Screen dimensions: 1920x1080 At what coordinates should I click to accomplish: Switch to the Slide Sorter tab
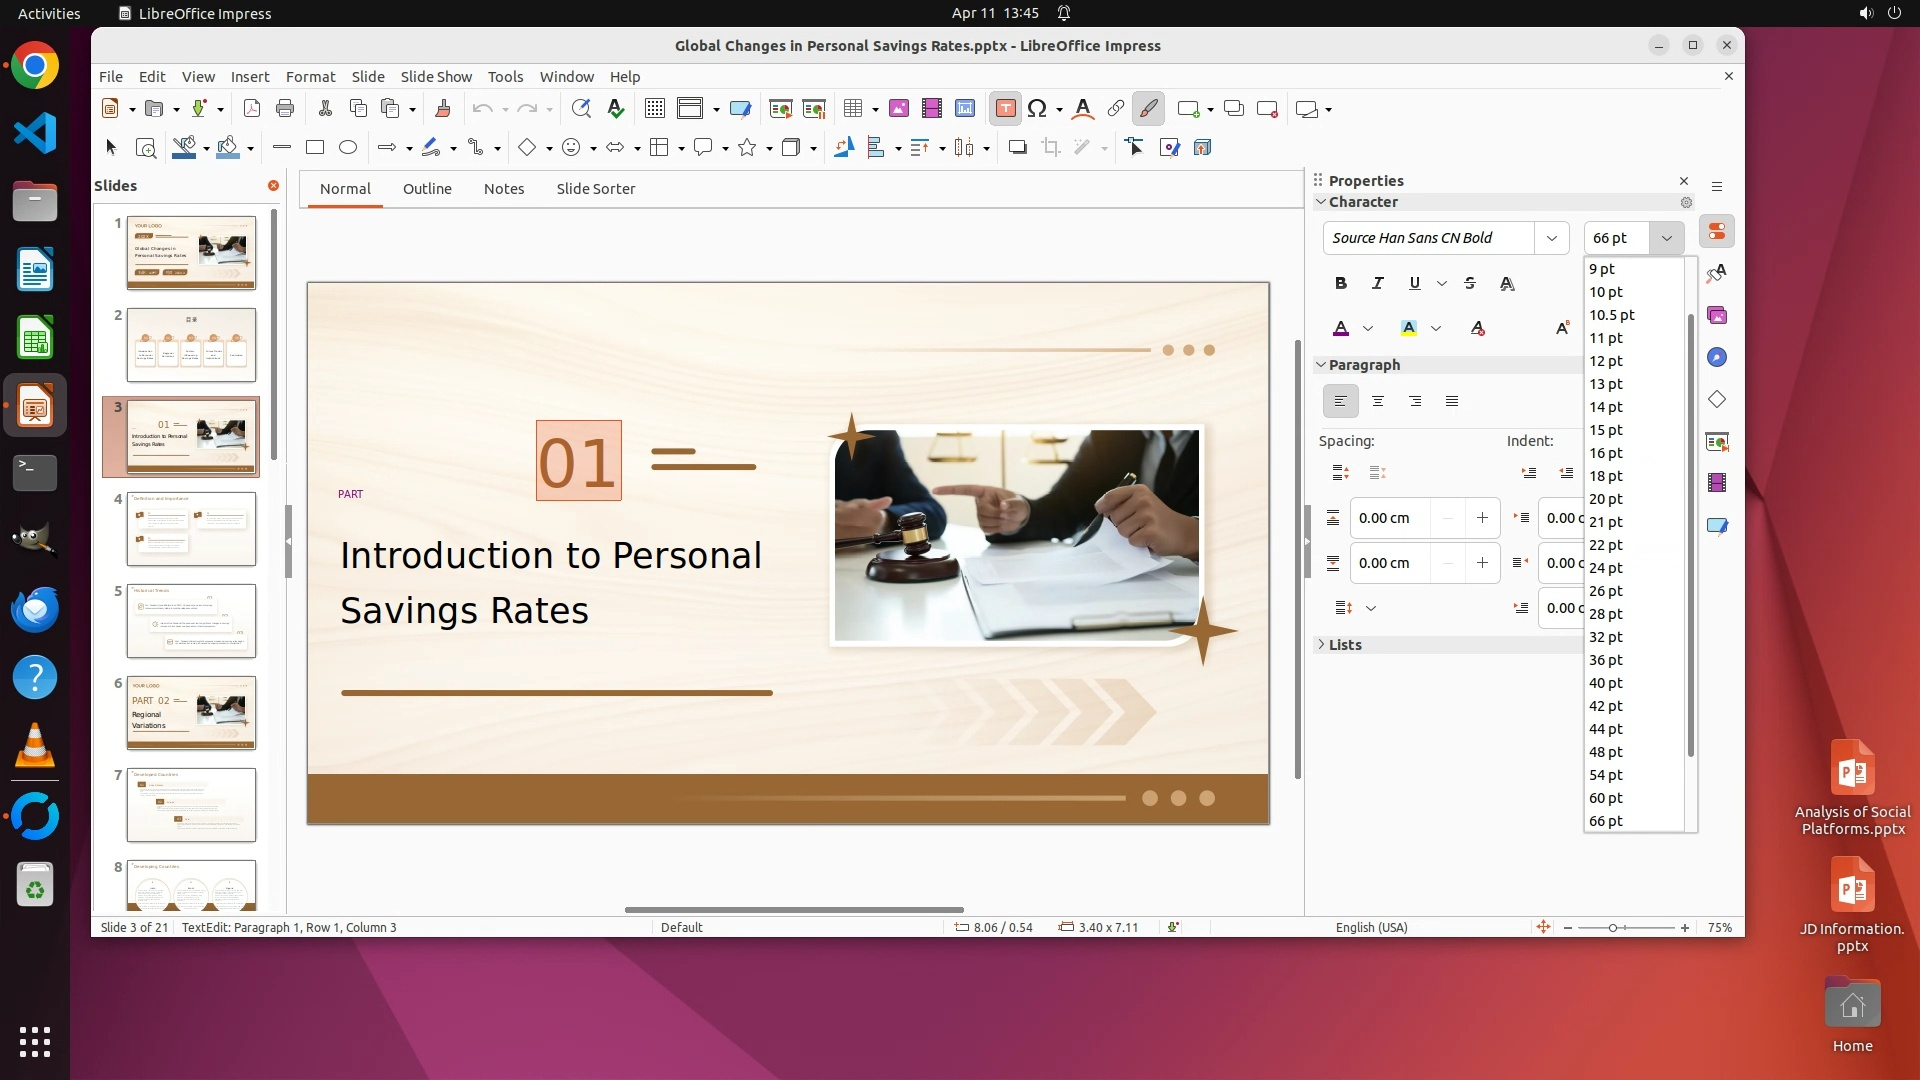(595, 189)
